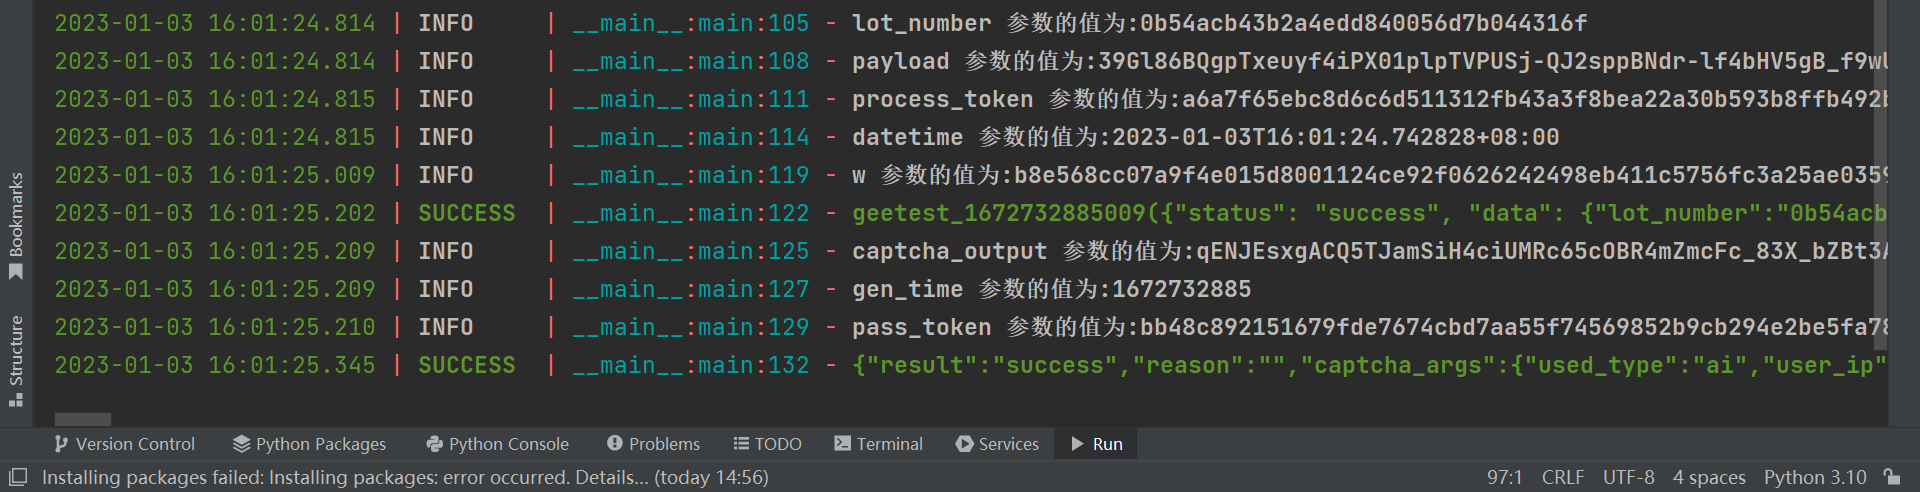Show the Python Packages panel

309,444
